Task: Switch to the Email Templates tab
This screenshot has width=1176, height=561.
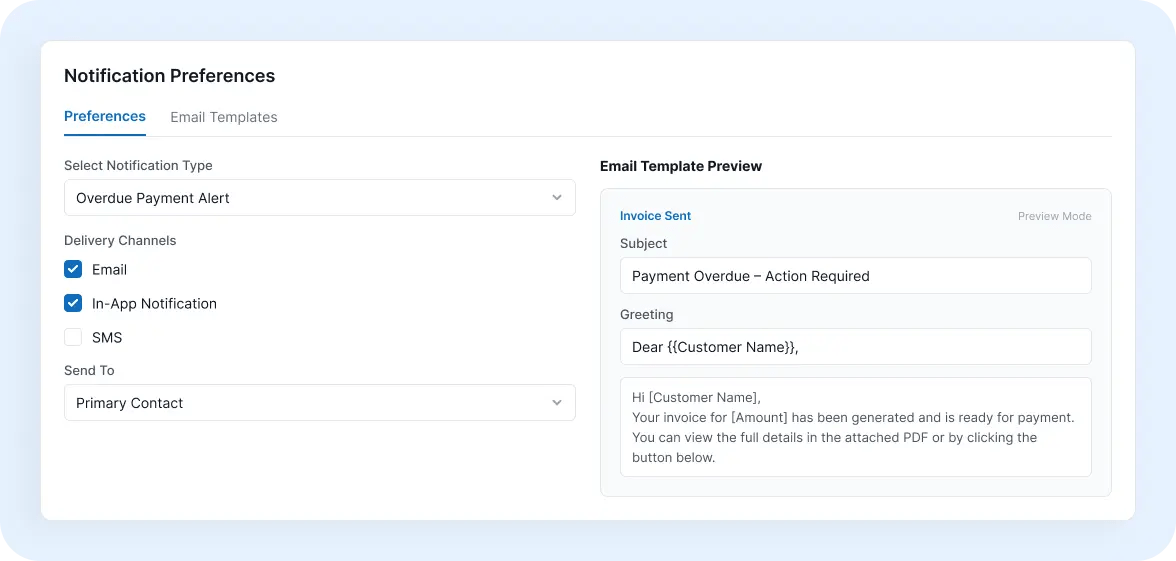Action: [224, 117]
